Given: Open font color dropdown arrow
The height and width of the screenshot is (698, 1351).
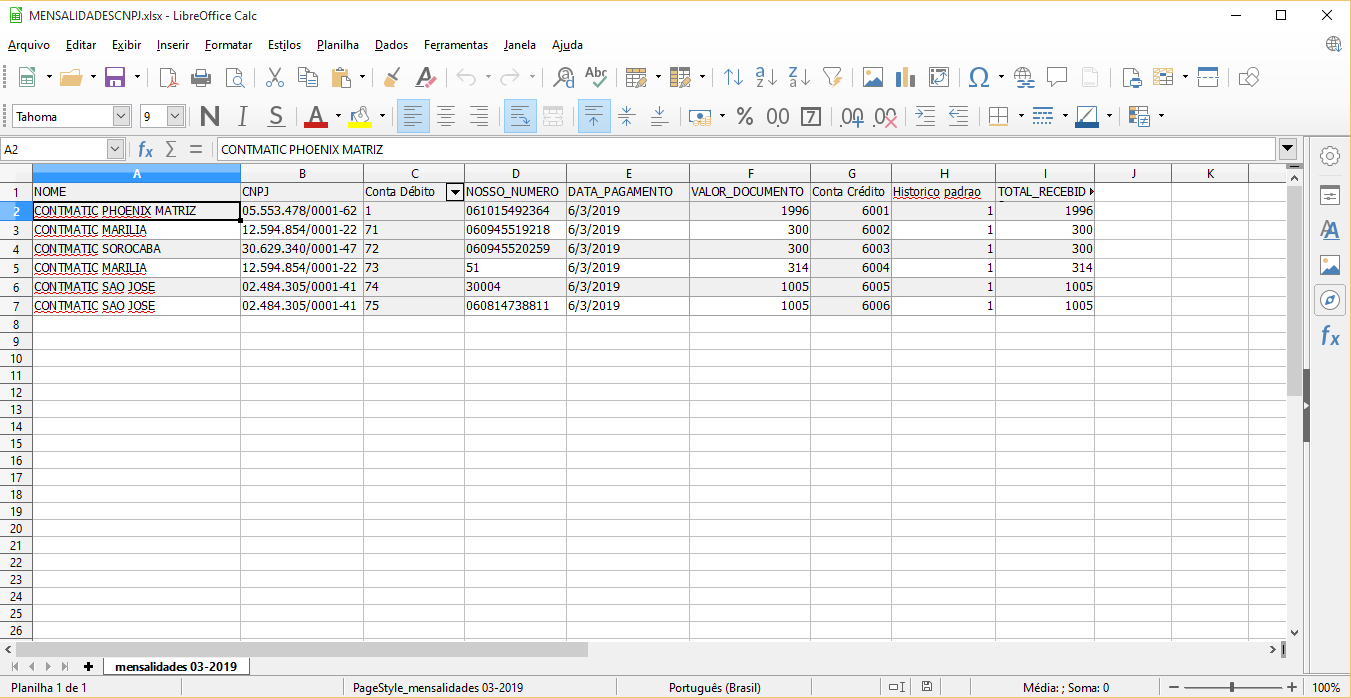Looking at the screenshot, I should (x=338, y=117).
